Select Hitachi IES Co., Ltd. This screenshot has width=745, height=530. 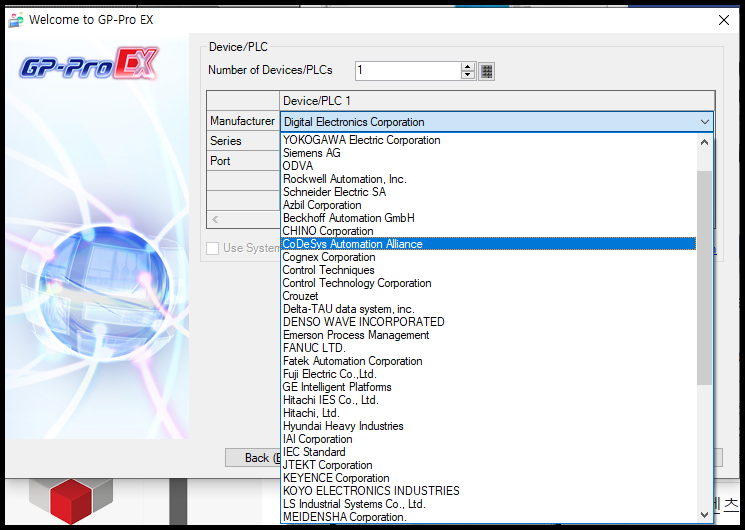[488, 400]
